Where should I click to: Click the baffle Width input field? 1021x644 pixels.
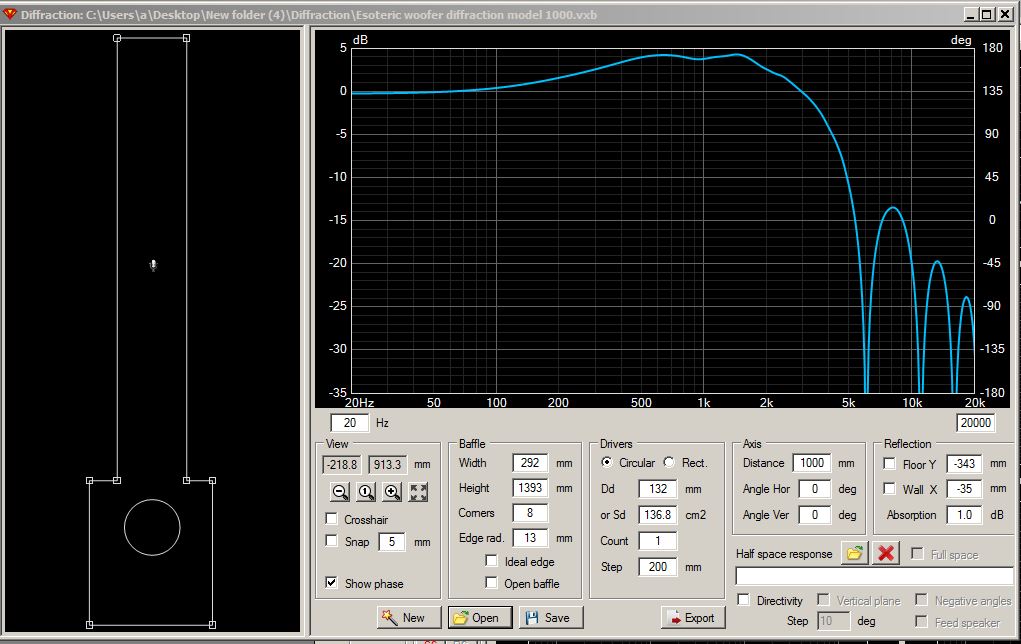pyautogui.click(x=530, y=463)
